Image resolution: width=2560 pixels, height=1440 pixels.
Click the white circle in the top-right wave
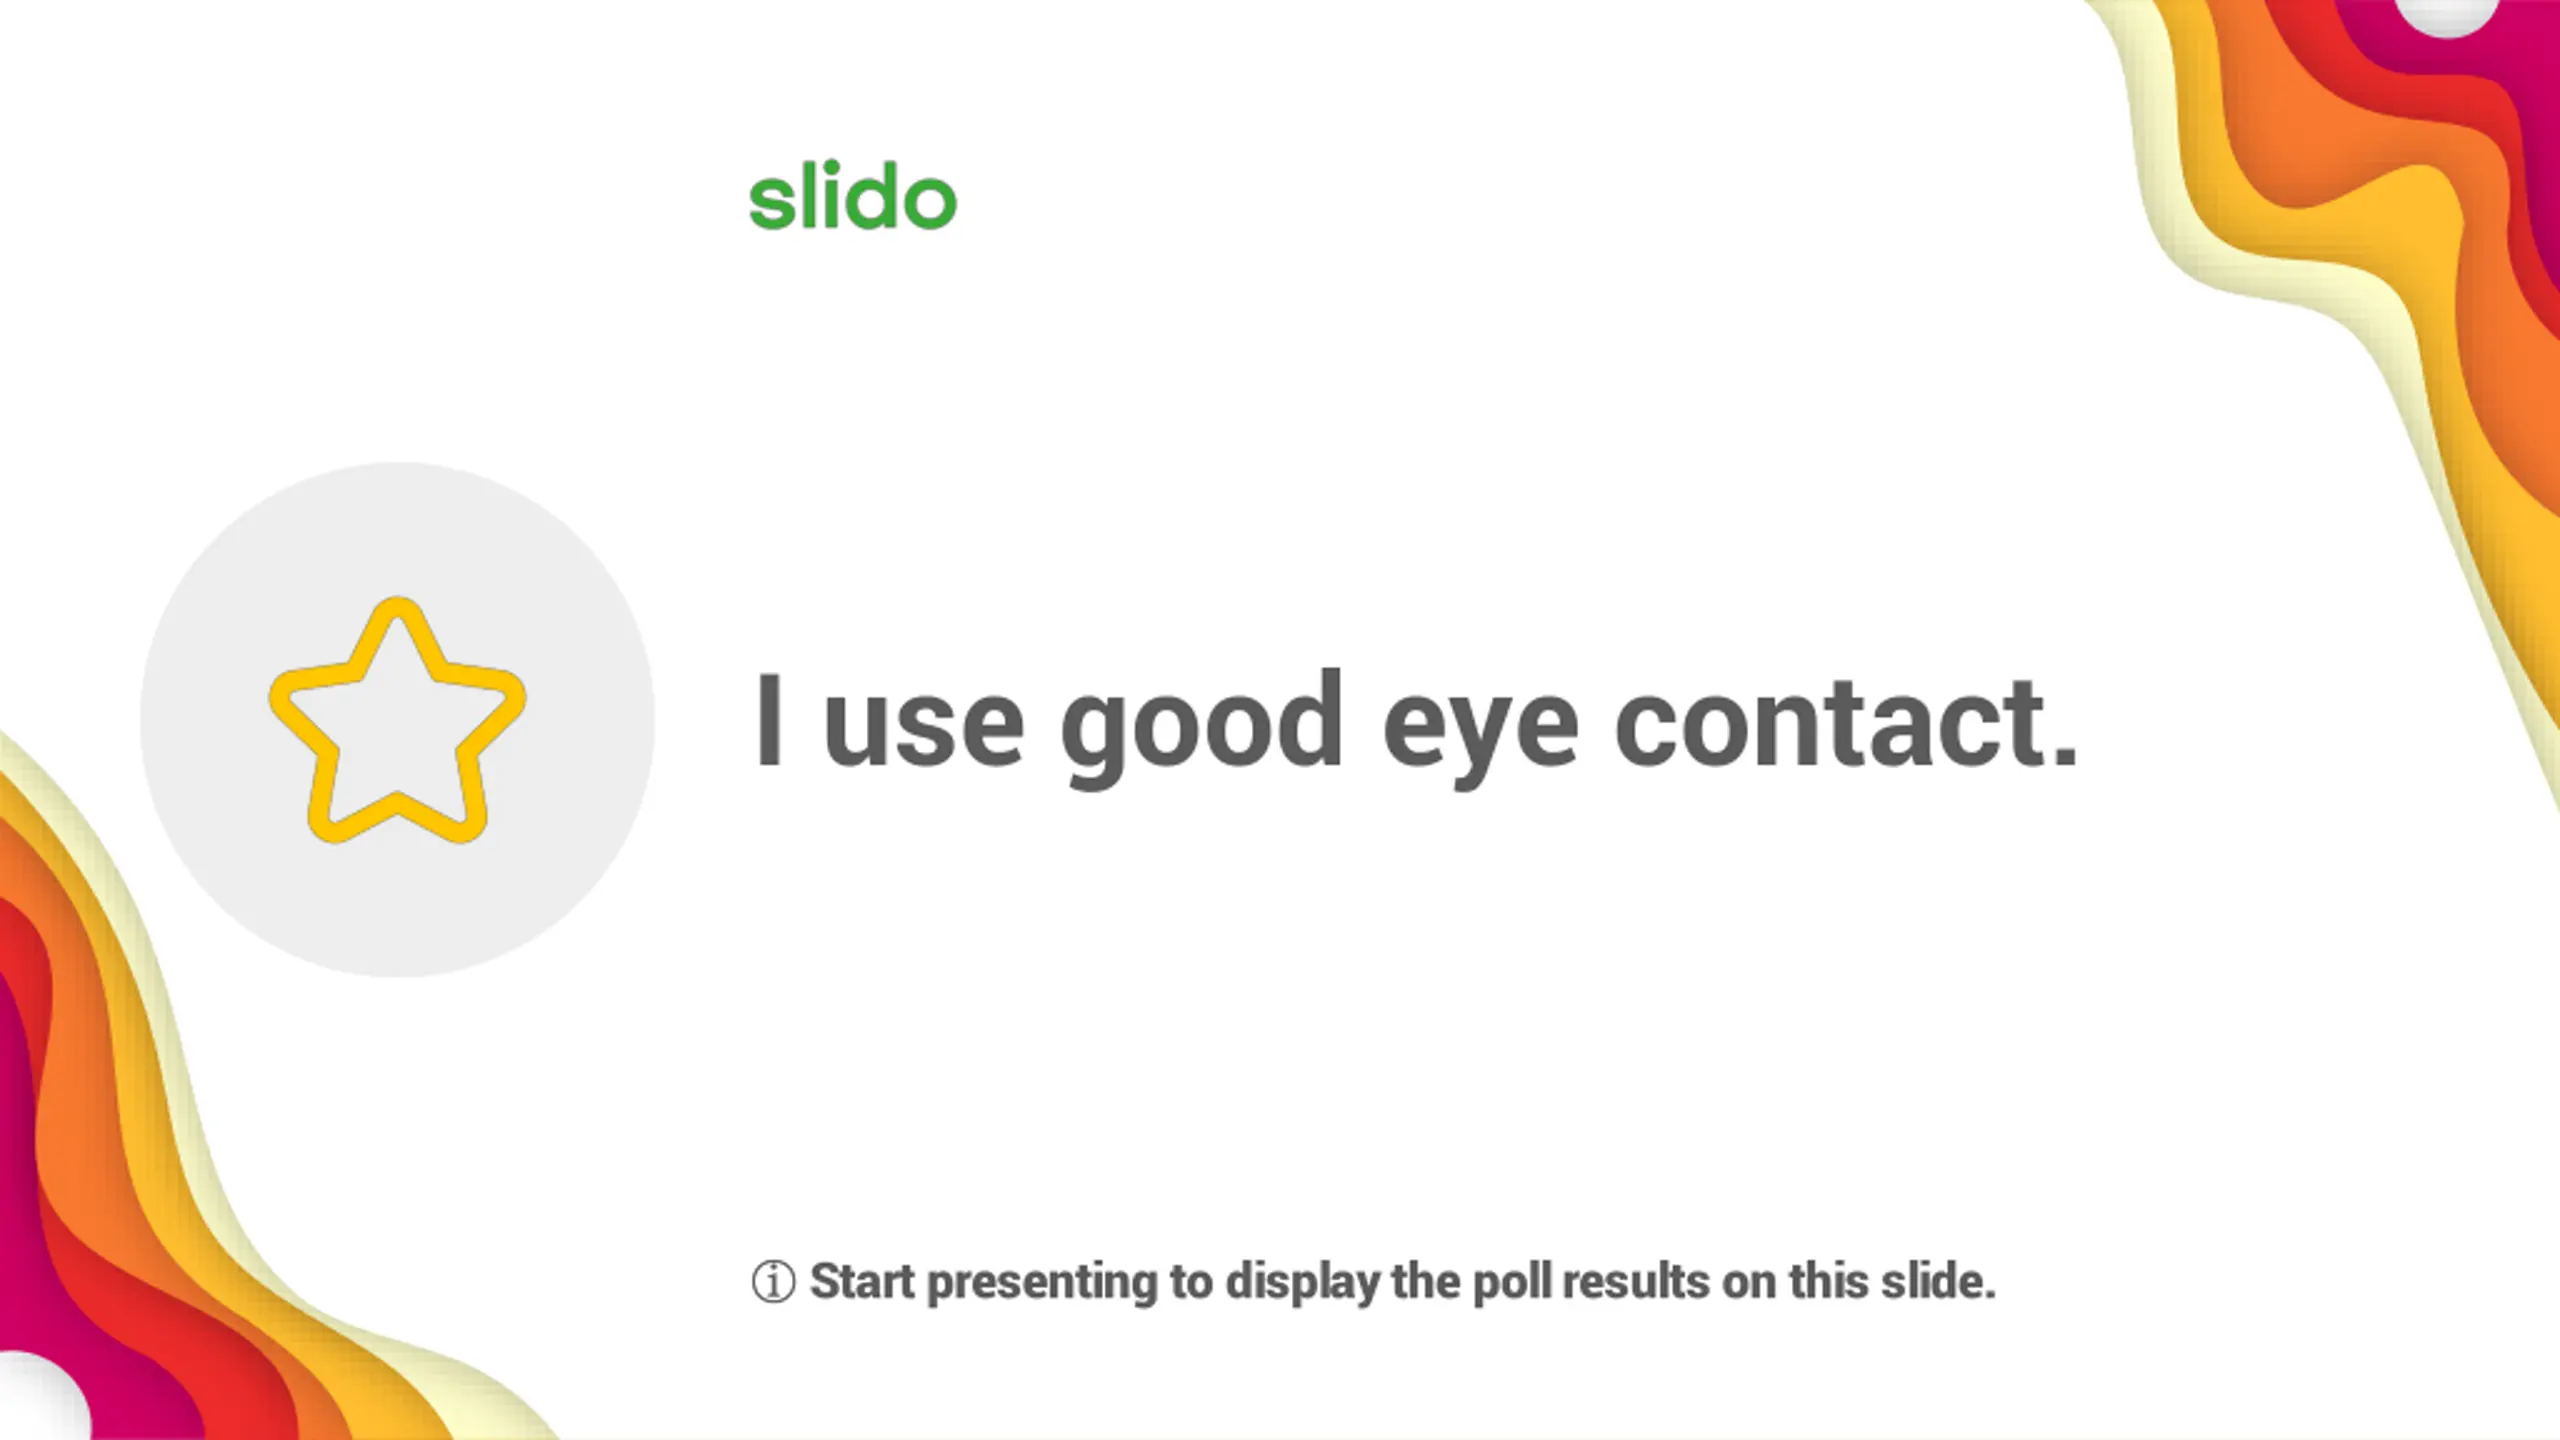(2447, 16)
